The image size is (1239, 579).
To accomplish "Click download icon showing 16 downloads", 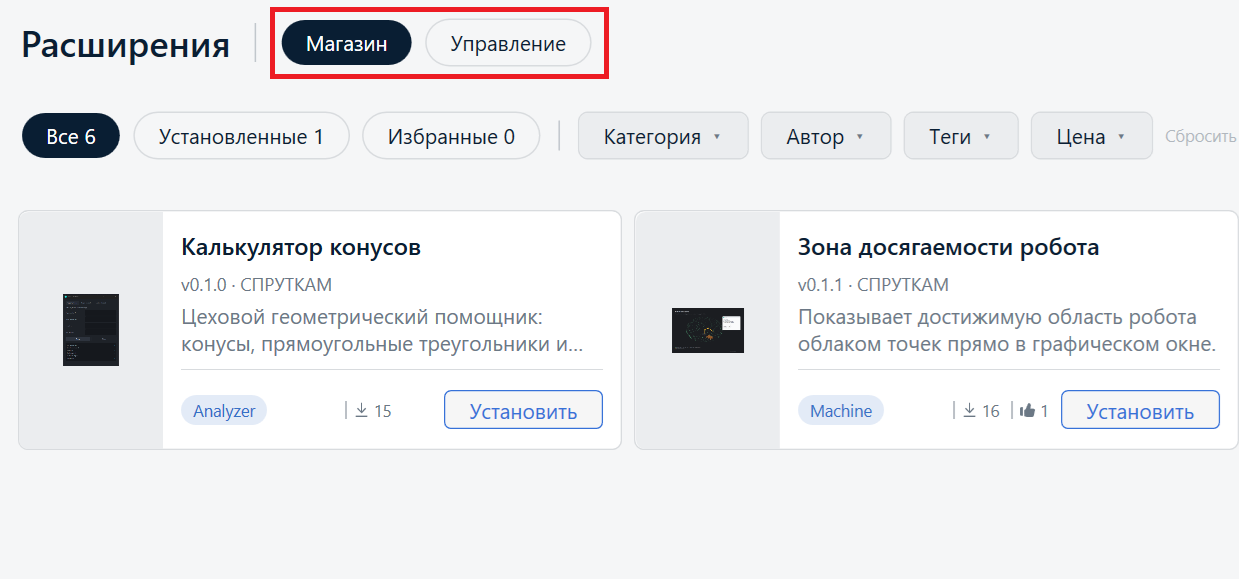I will click(x=970, y=411).
